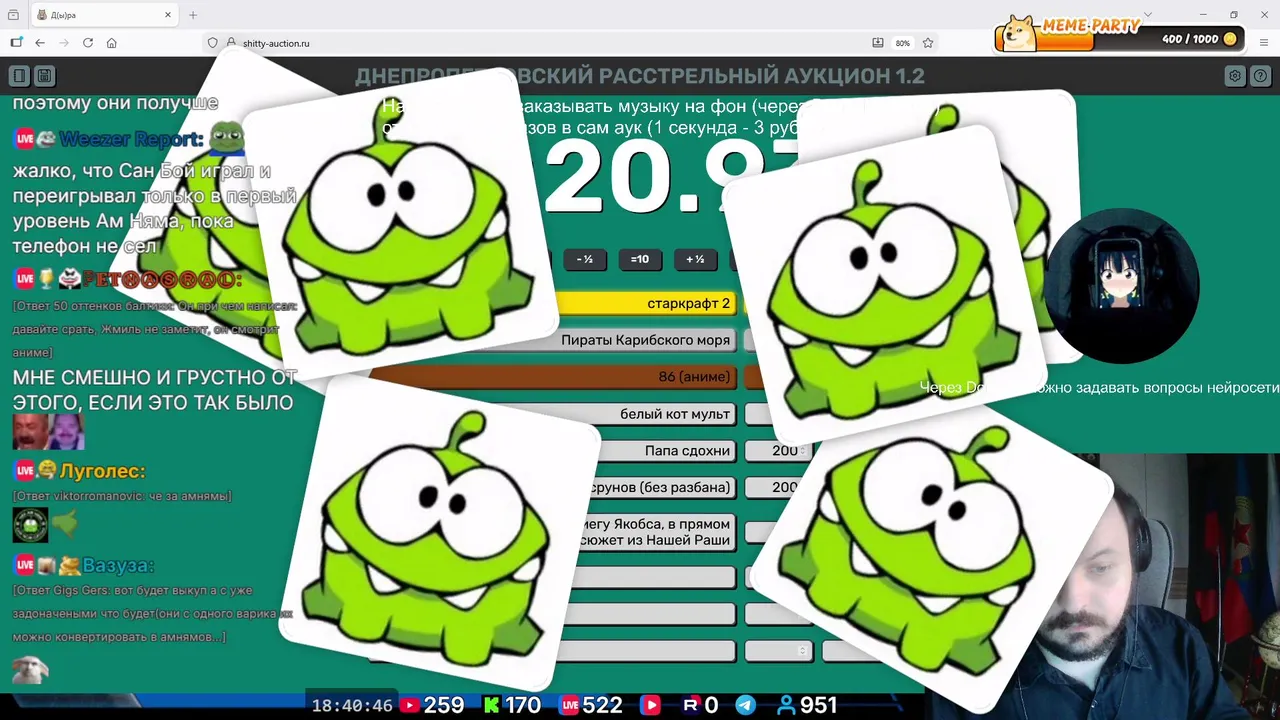Open the list-all-tabs icon
The width and height of the screenshot is (1280, 720).
(1147, 15)
